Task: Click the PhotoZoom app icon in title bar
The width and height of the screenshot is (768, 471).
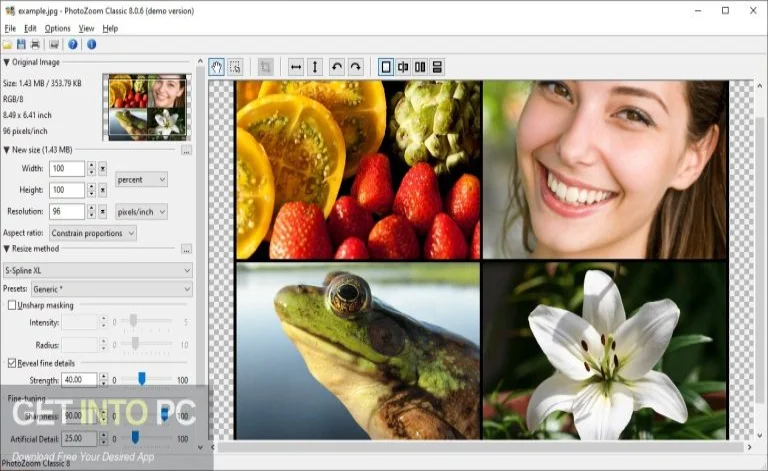Action: (x=10, y=10)
